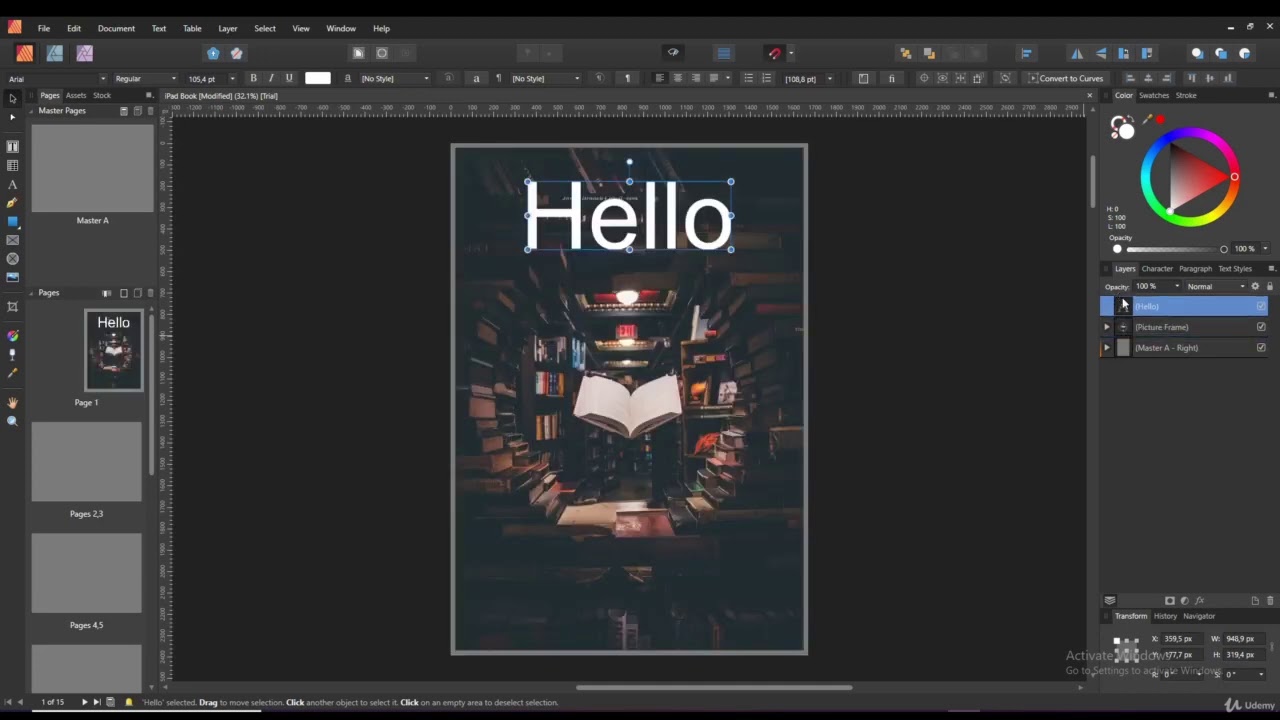
Task: Switch to the Character tab
Action: [1157, 268]
